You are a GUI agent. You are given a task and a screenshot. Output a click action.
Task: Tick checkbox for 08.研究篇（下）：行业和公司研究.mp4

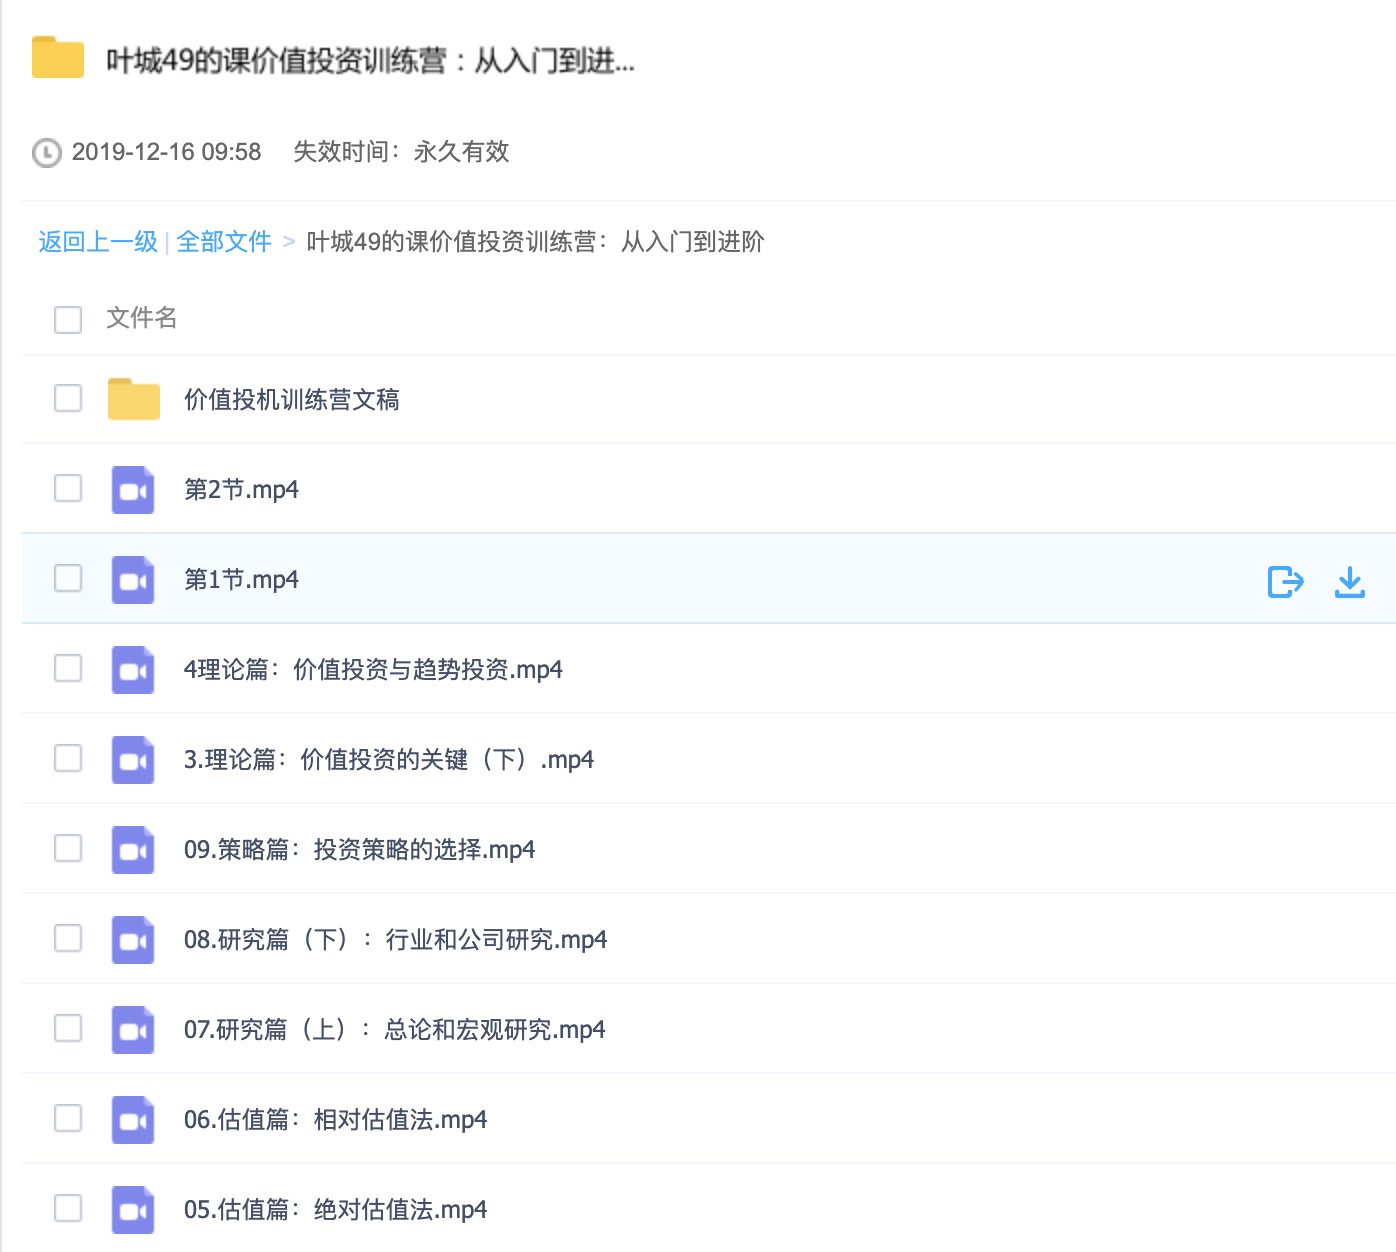pos(68,938)
